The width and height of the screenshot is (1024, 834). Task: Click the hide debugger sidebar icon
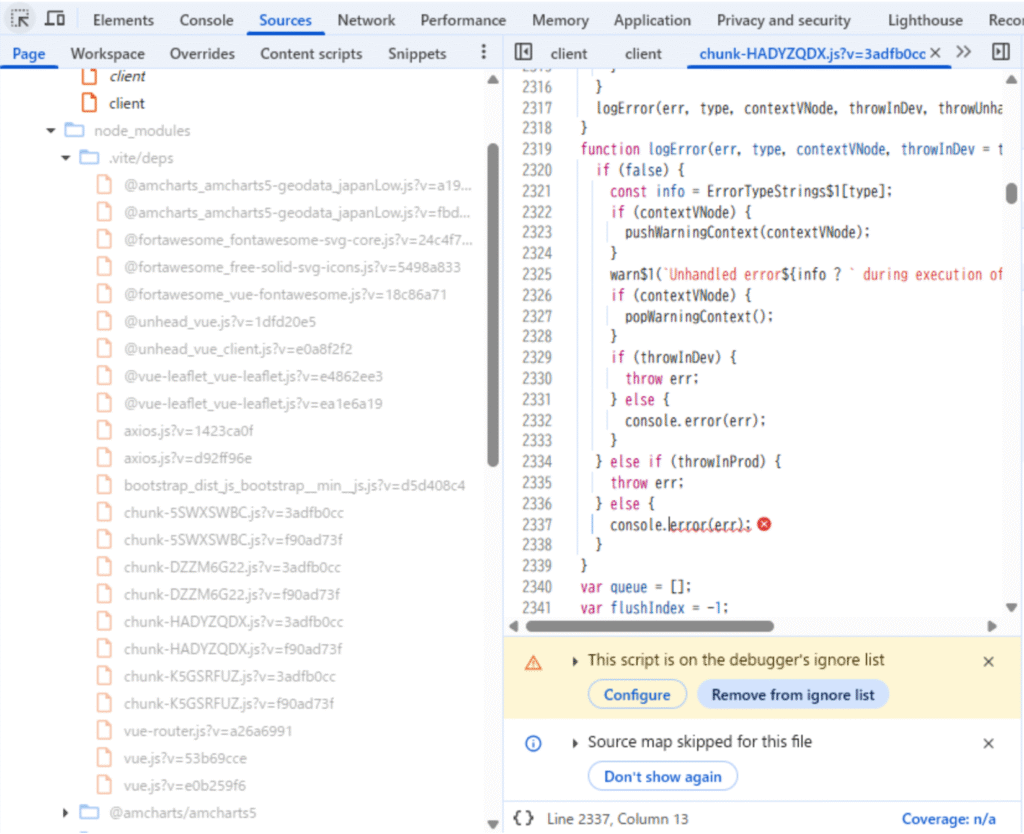1001,53
